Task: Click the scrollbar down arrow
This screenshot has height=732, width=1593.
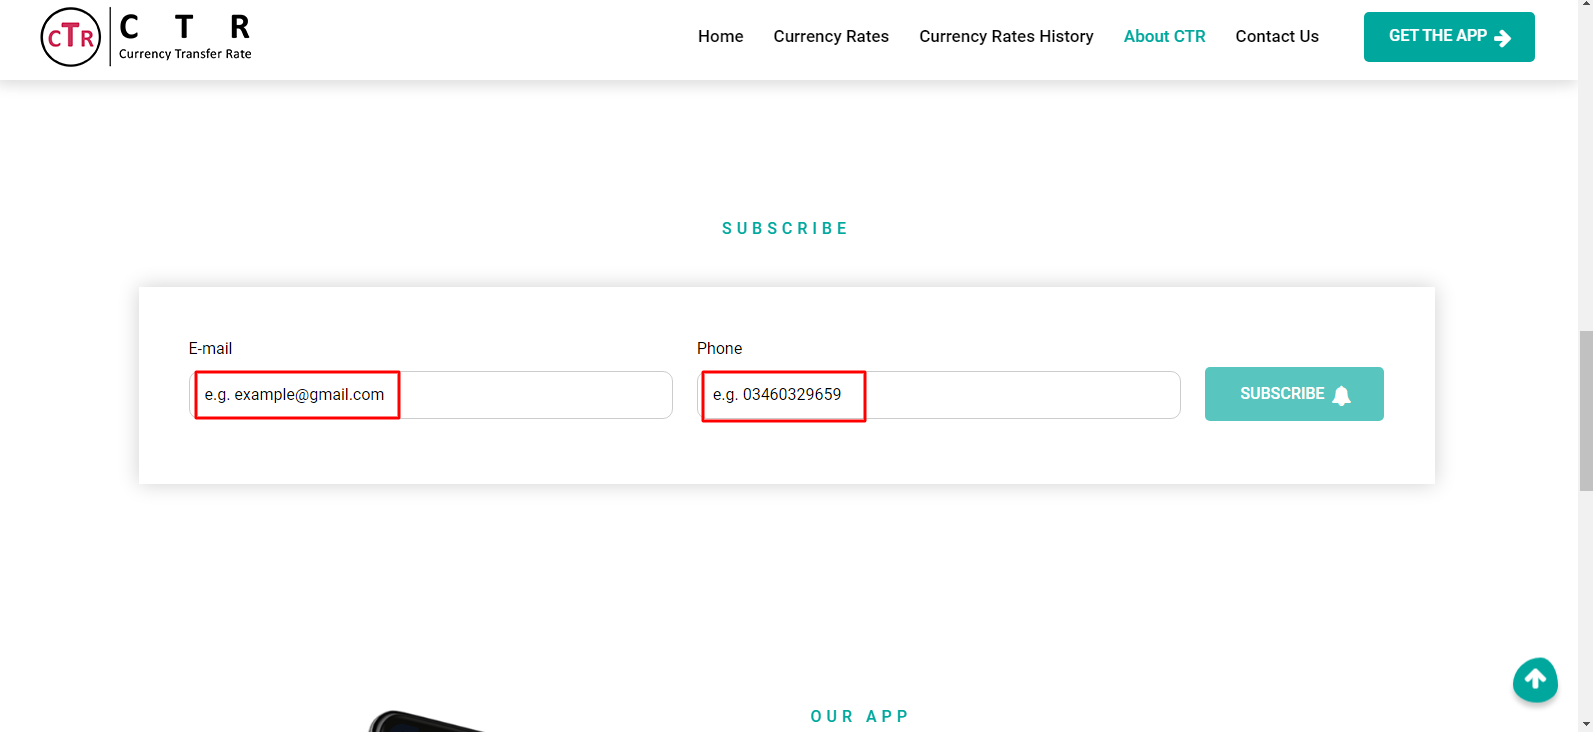Action: (1585, 723)
